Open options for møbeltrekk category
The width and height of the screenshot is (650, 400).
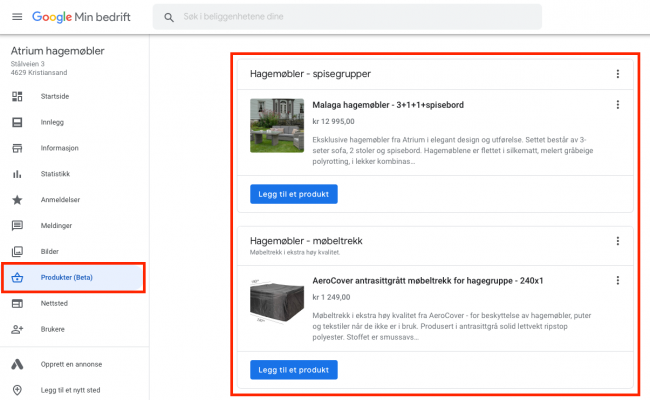618,241
